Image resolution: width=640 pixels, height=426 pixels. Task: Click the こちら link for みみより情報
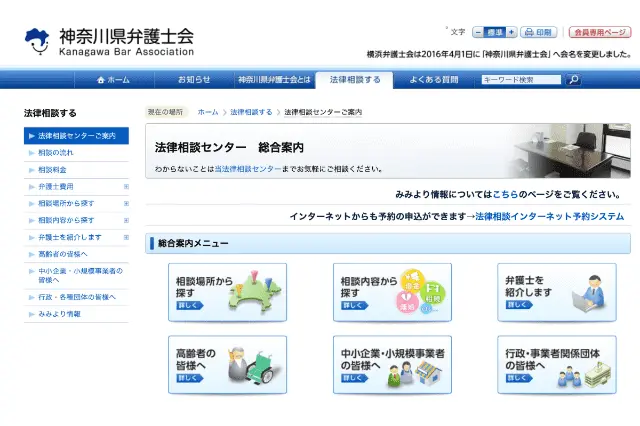click(x=505, y=195)
